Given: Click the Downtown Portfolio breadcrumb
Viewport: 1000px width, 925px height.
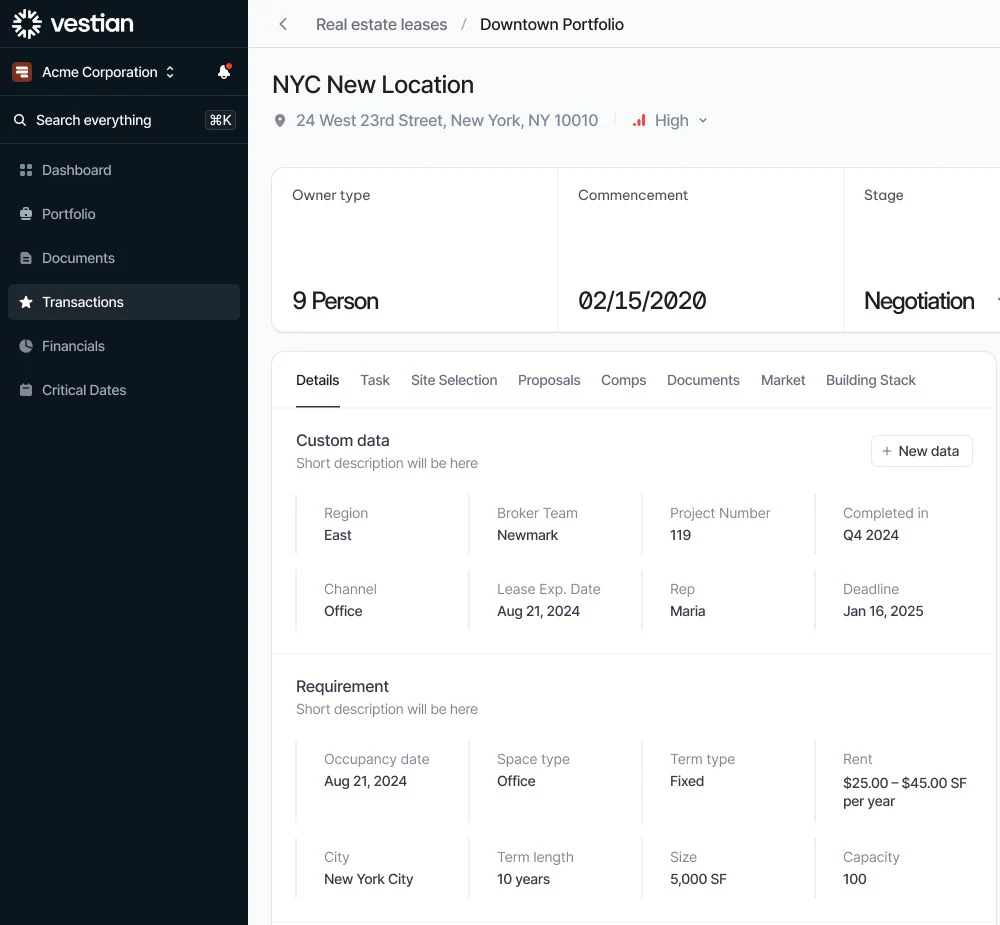Looking at the screenshot, I should coord(552,24).
